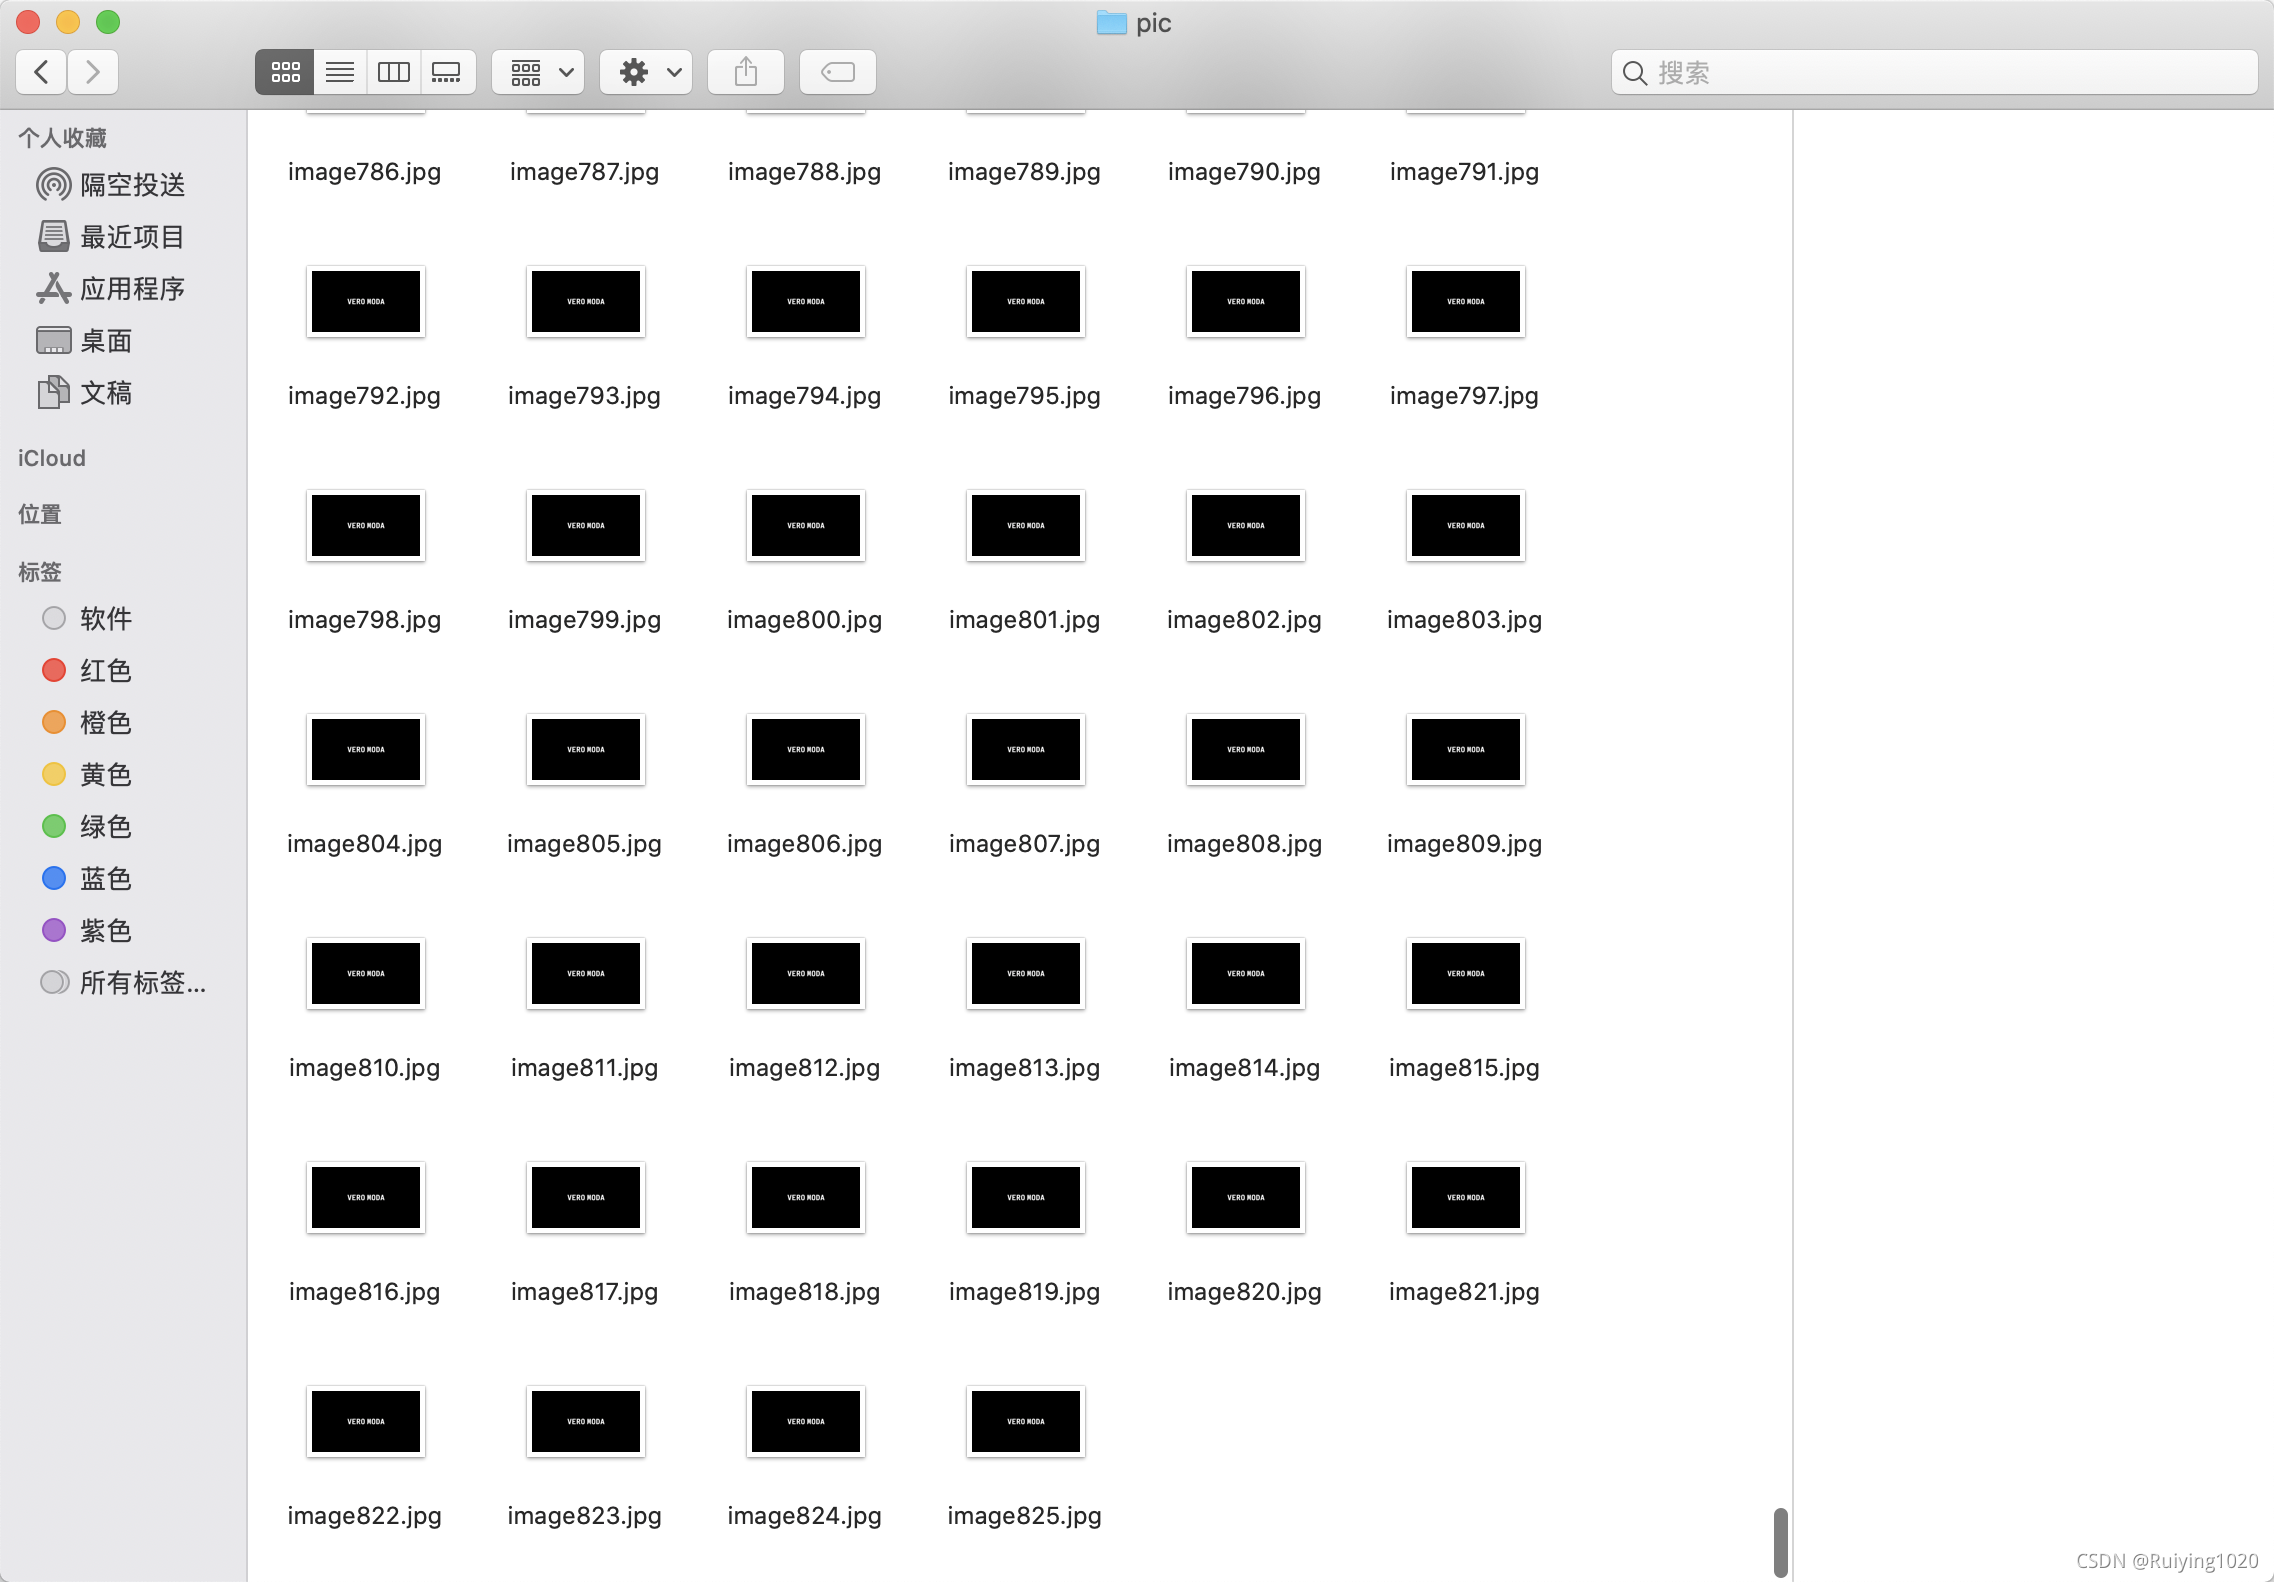Click the iCloud sidebar heading
Image resolution: width=2274 pixels, height=1582 pixels.
(x=52, y=458)
